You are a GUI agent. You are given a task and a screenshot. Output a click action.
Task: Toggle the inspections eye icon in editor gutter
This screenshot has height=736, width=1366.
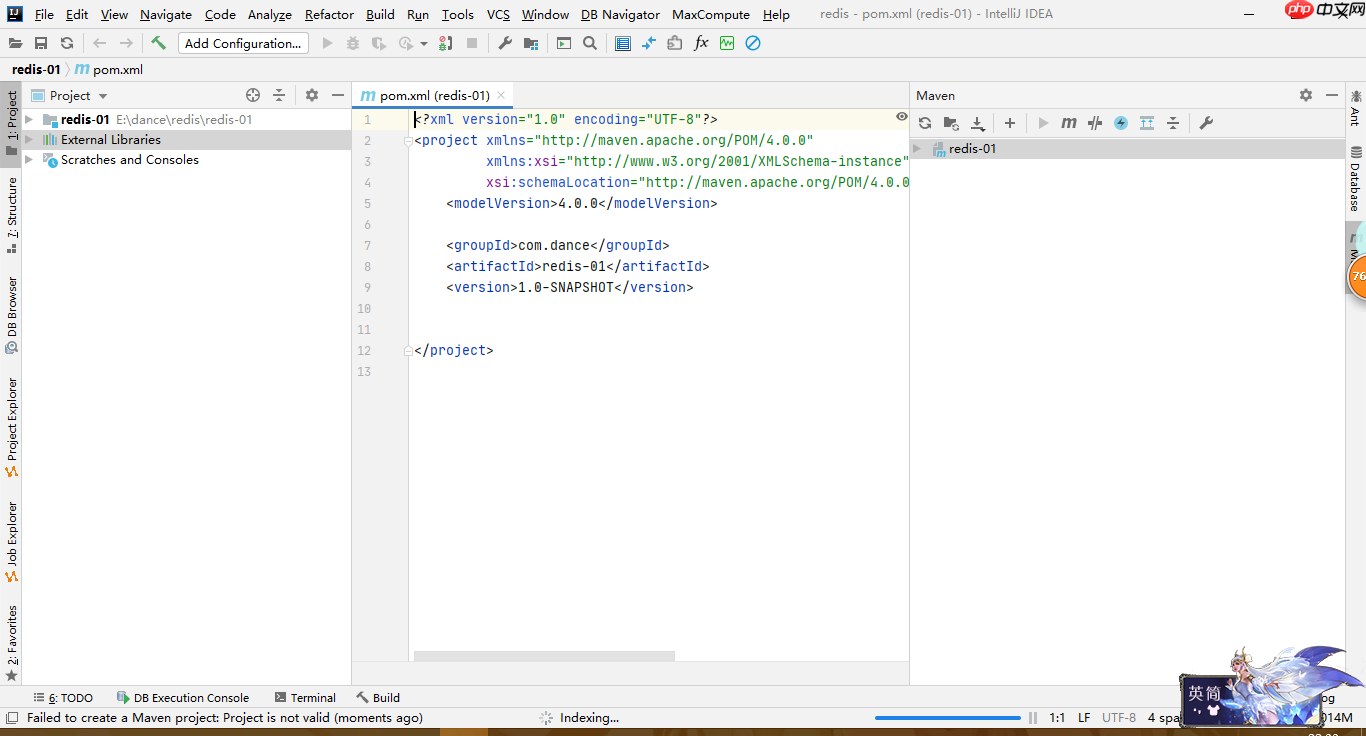click(900, 117)
